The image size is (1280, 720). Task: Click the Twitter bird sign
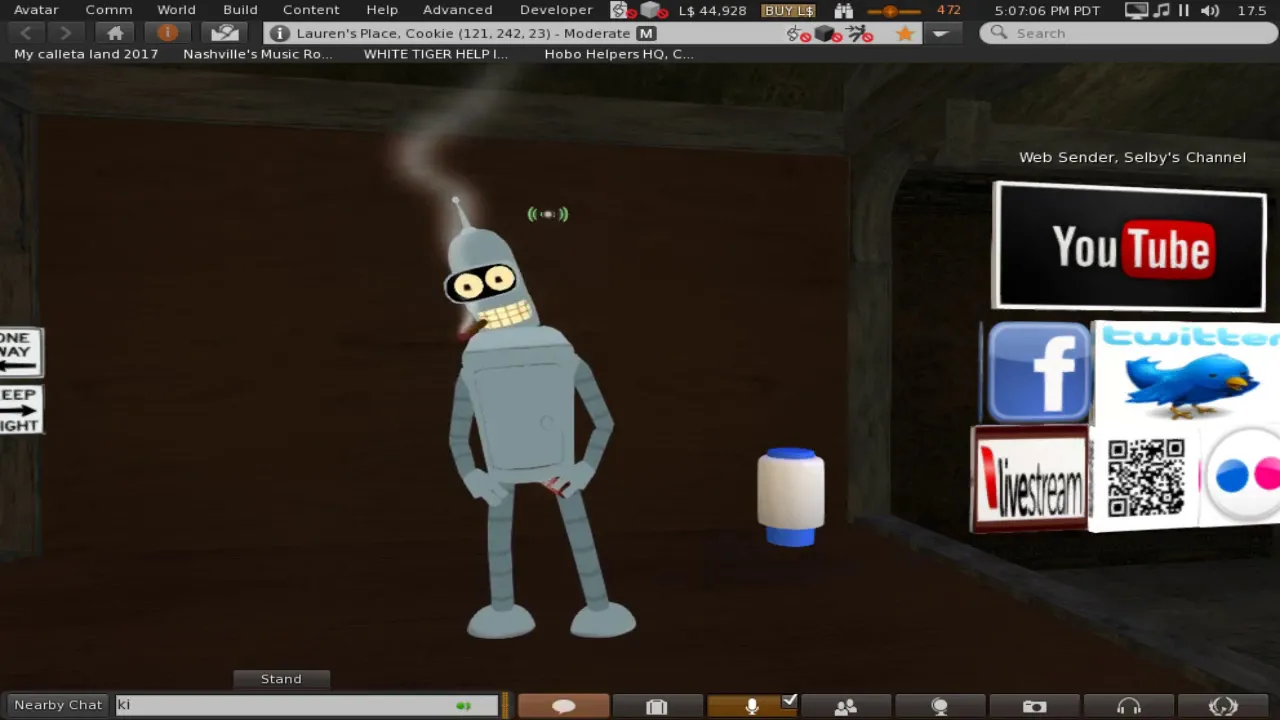[x=1186, y=373]
